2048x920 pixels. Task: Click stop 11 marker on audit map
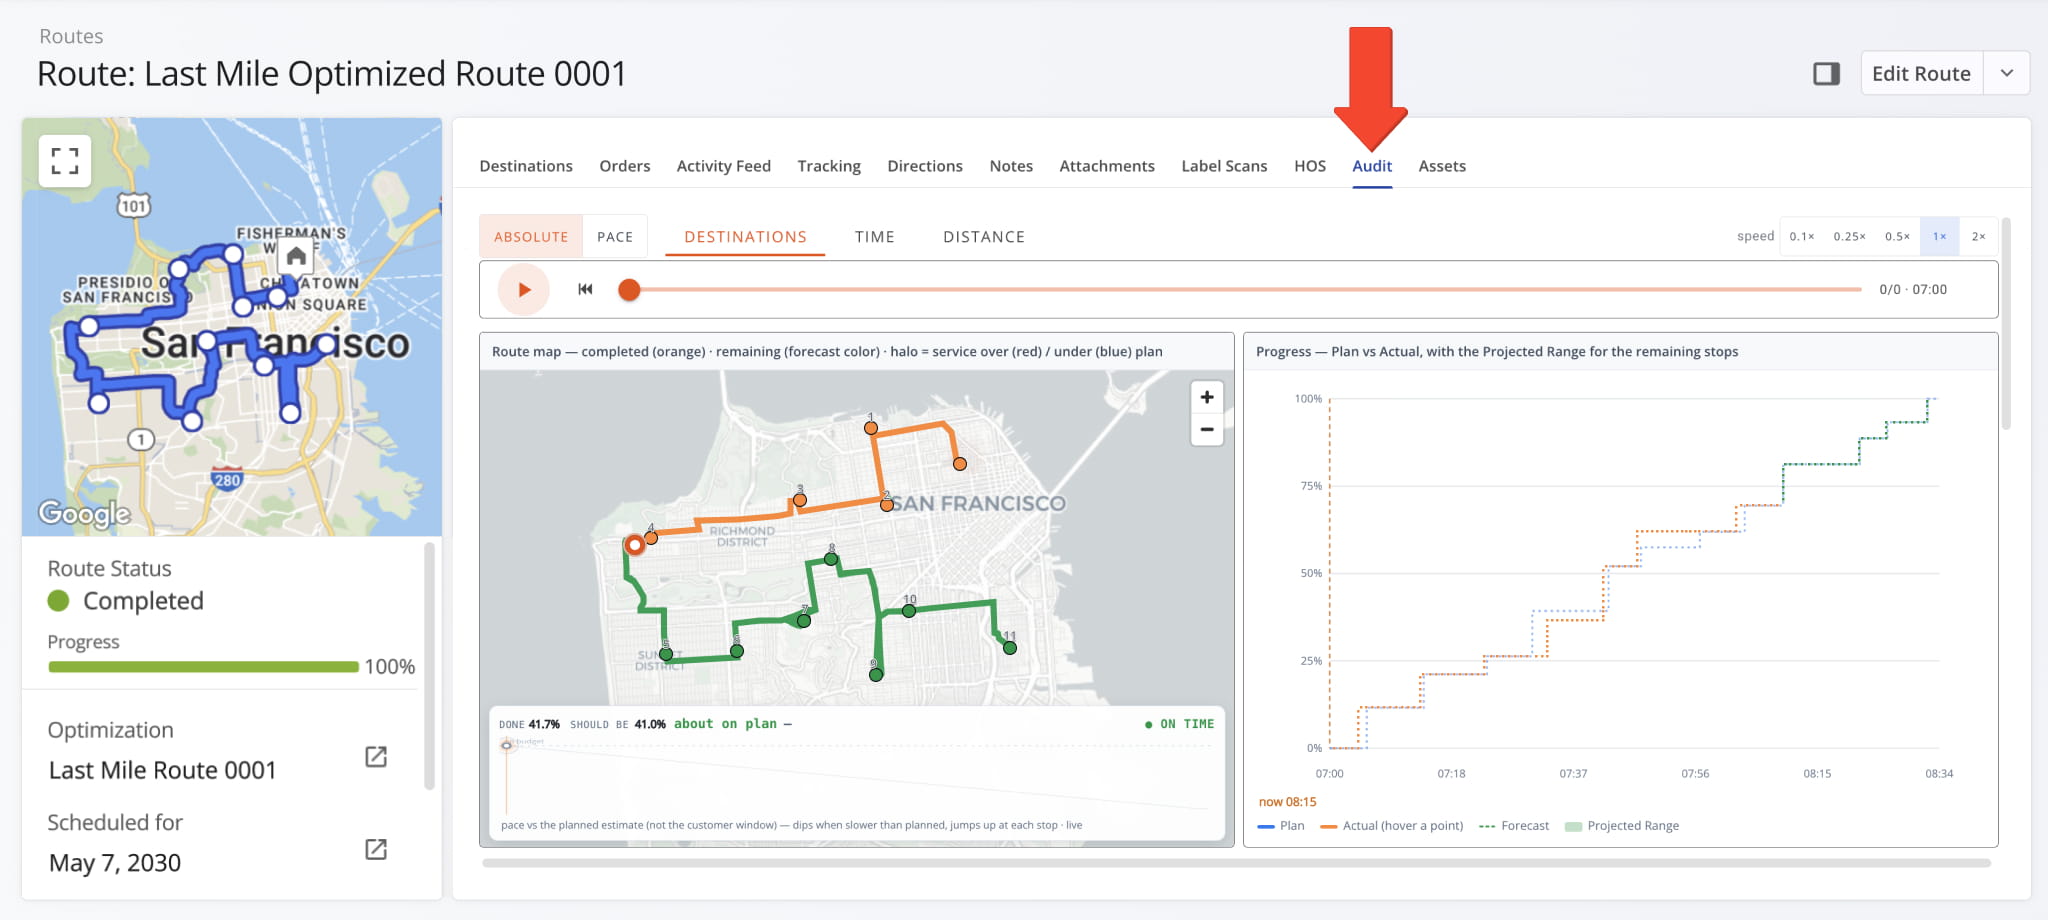(x=1010, y=647)
